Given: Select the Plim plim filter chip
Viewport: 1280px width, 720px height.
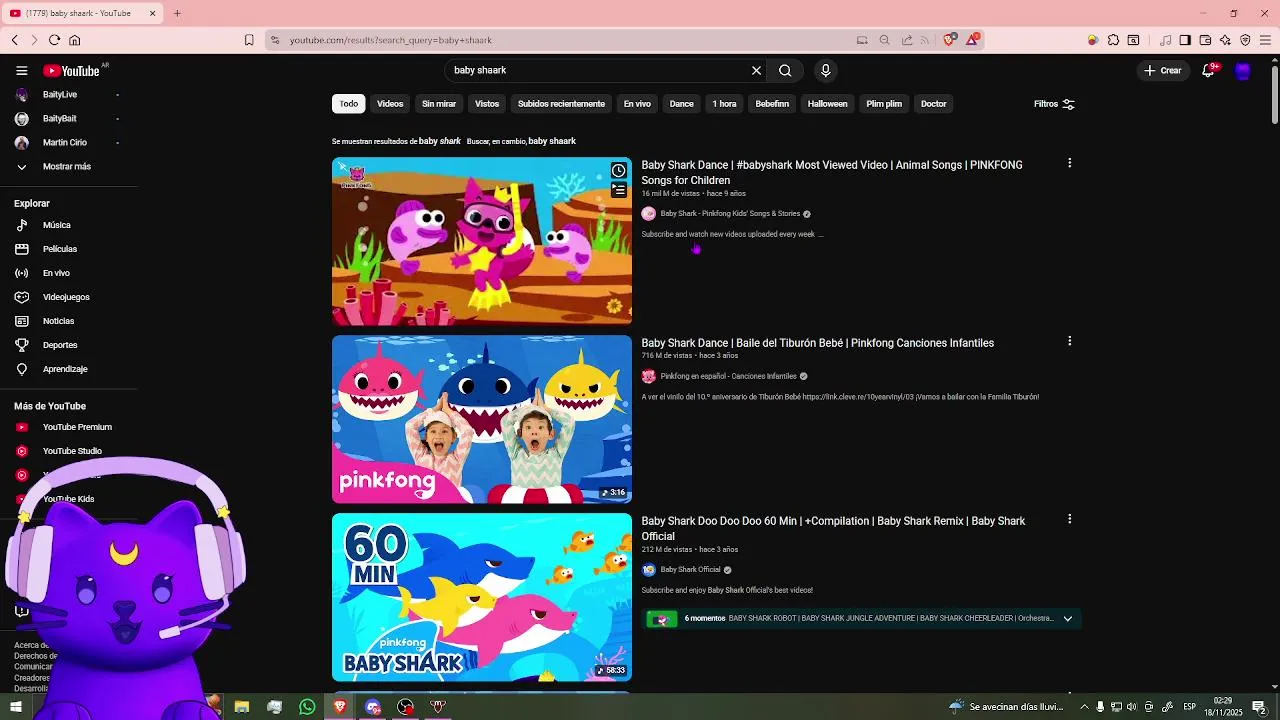Looking at the screenshot, I should (884, 104).
